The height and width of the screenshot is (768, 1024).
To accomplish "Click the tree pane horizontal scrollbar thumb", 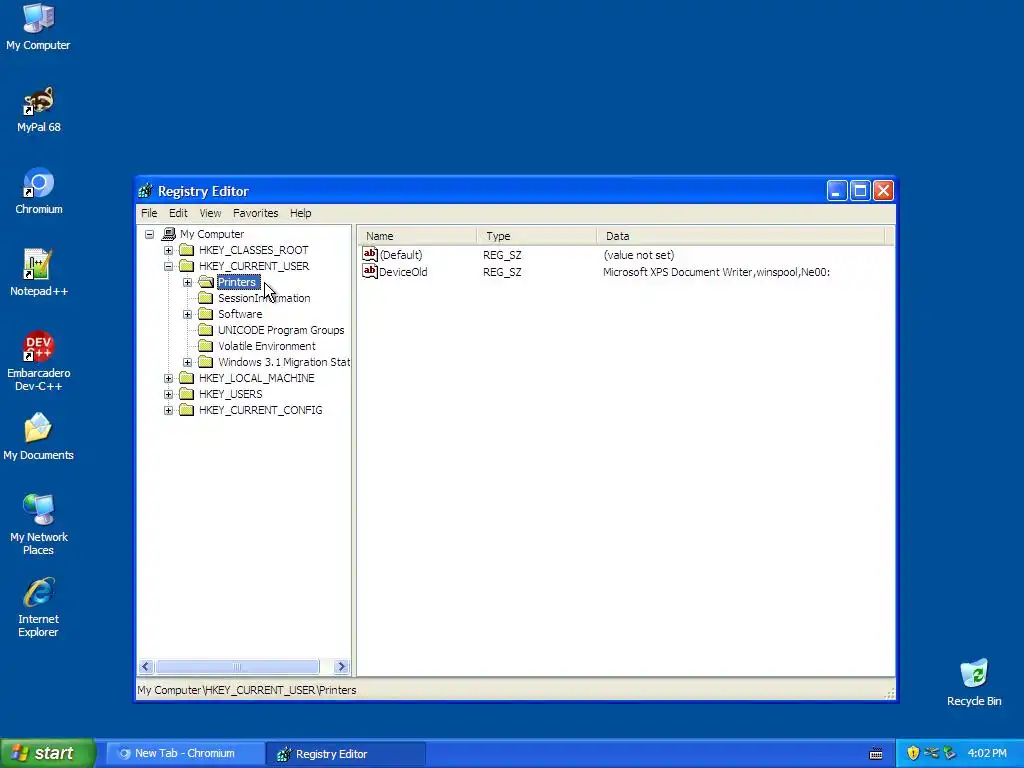I will point(237,667).
